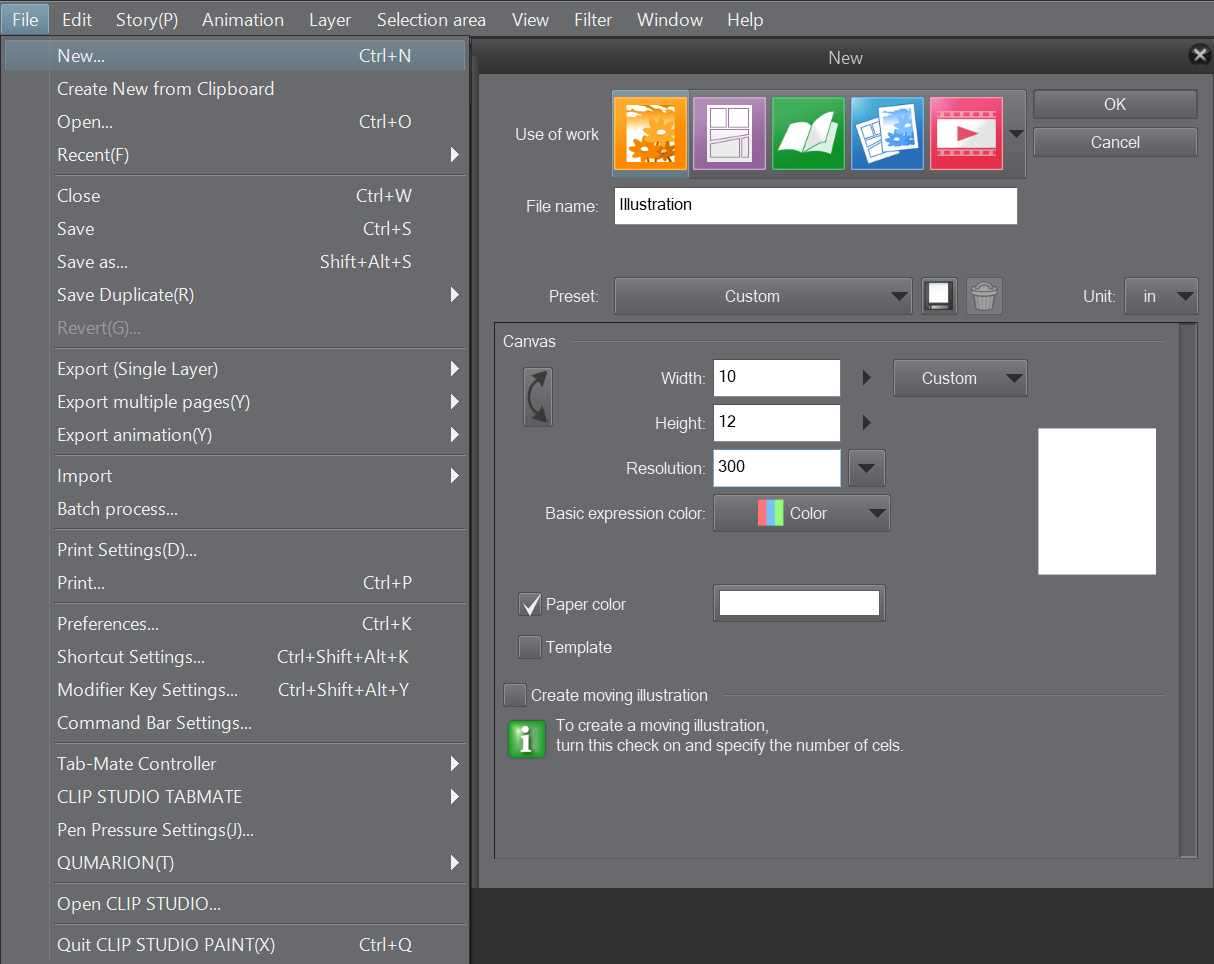Click the paper color white swatch
Image resolution: width=1214 pixels, height=964 pixels.
(x=799, y=603)
